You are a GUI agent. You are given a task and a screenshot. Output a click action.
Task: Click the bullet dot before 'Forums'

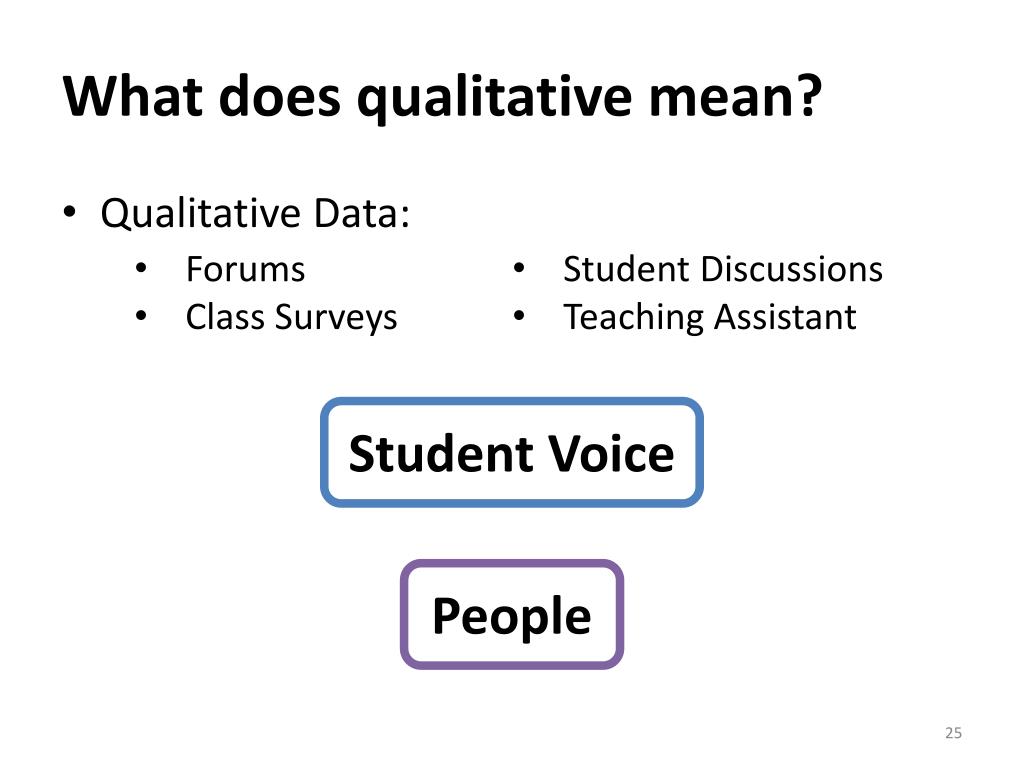141,268
